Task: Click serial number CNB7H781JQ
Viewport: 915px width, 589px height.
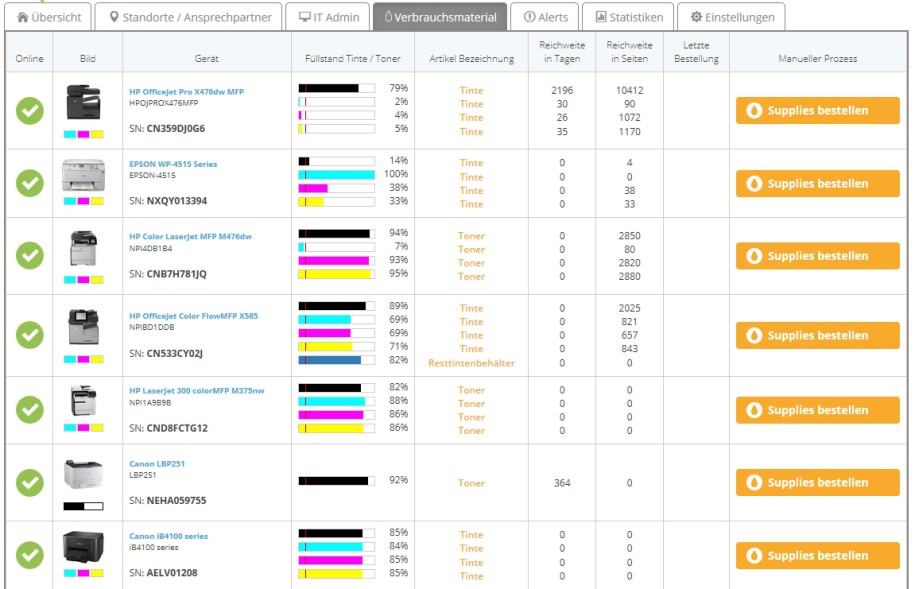Action: (x=176, y=274)
